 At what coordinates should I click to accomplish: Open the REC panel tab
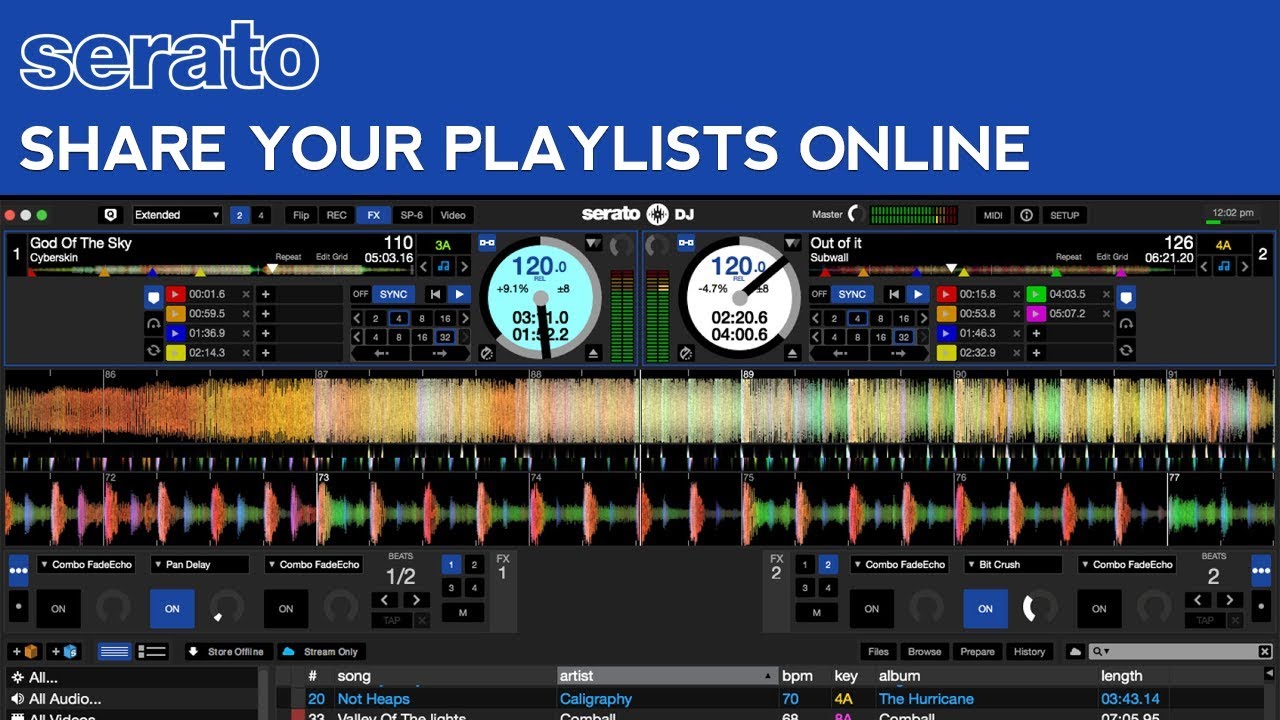pos(337,215)
